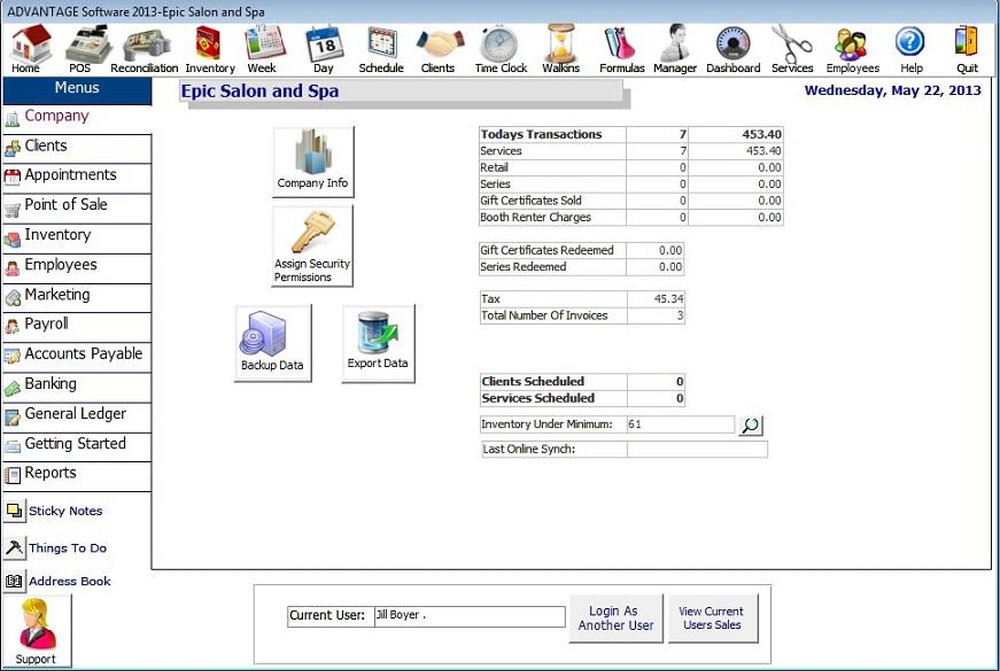Click the Epic Salon and Spa heading
The width and height of the screenshot is (1000, 671).
point(260,91)
